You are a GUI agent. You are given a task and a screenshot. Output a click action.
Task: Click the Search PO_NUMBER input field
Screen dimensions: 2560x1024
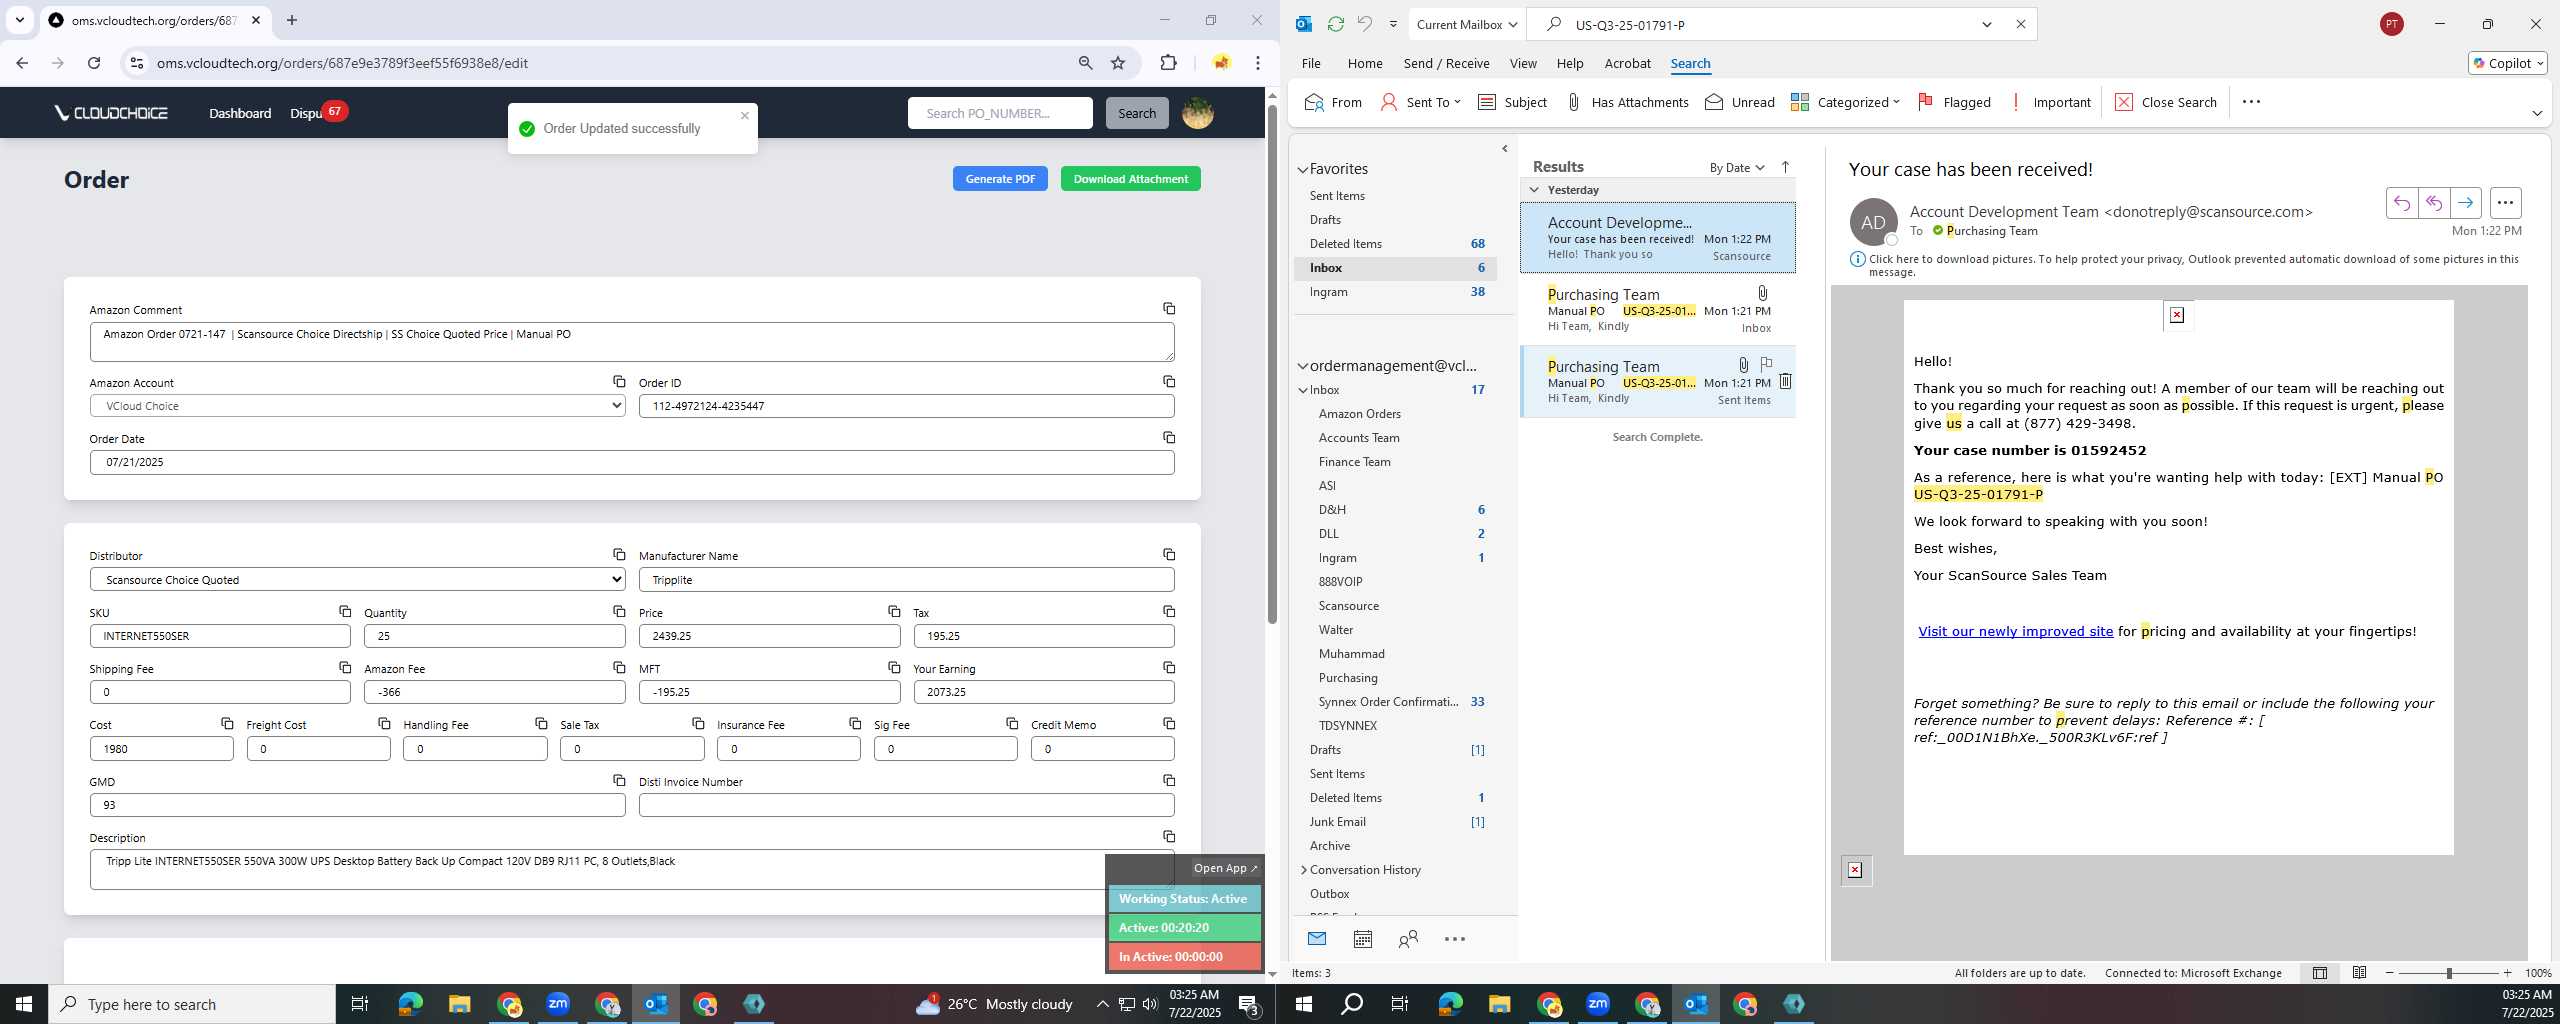[1000, 113]
